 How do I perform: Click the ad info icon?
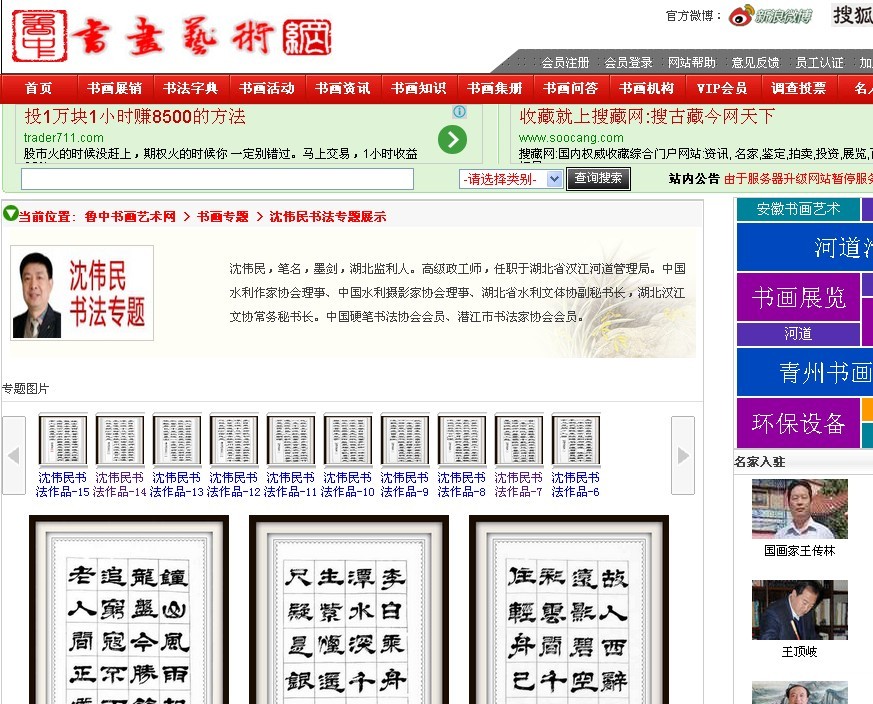click(x=459, y=112)
